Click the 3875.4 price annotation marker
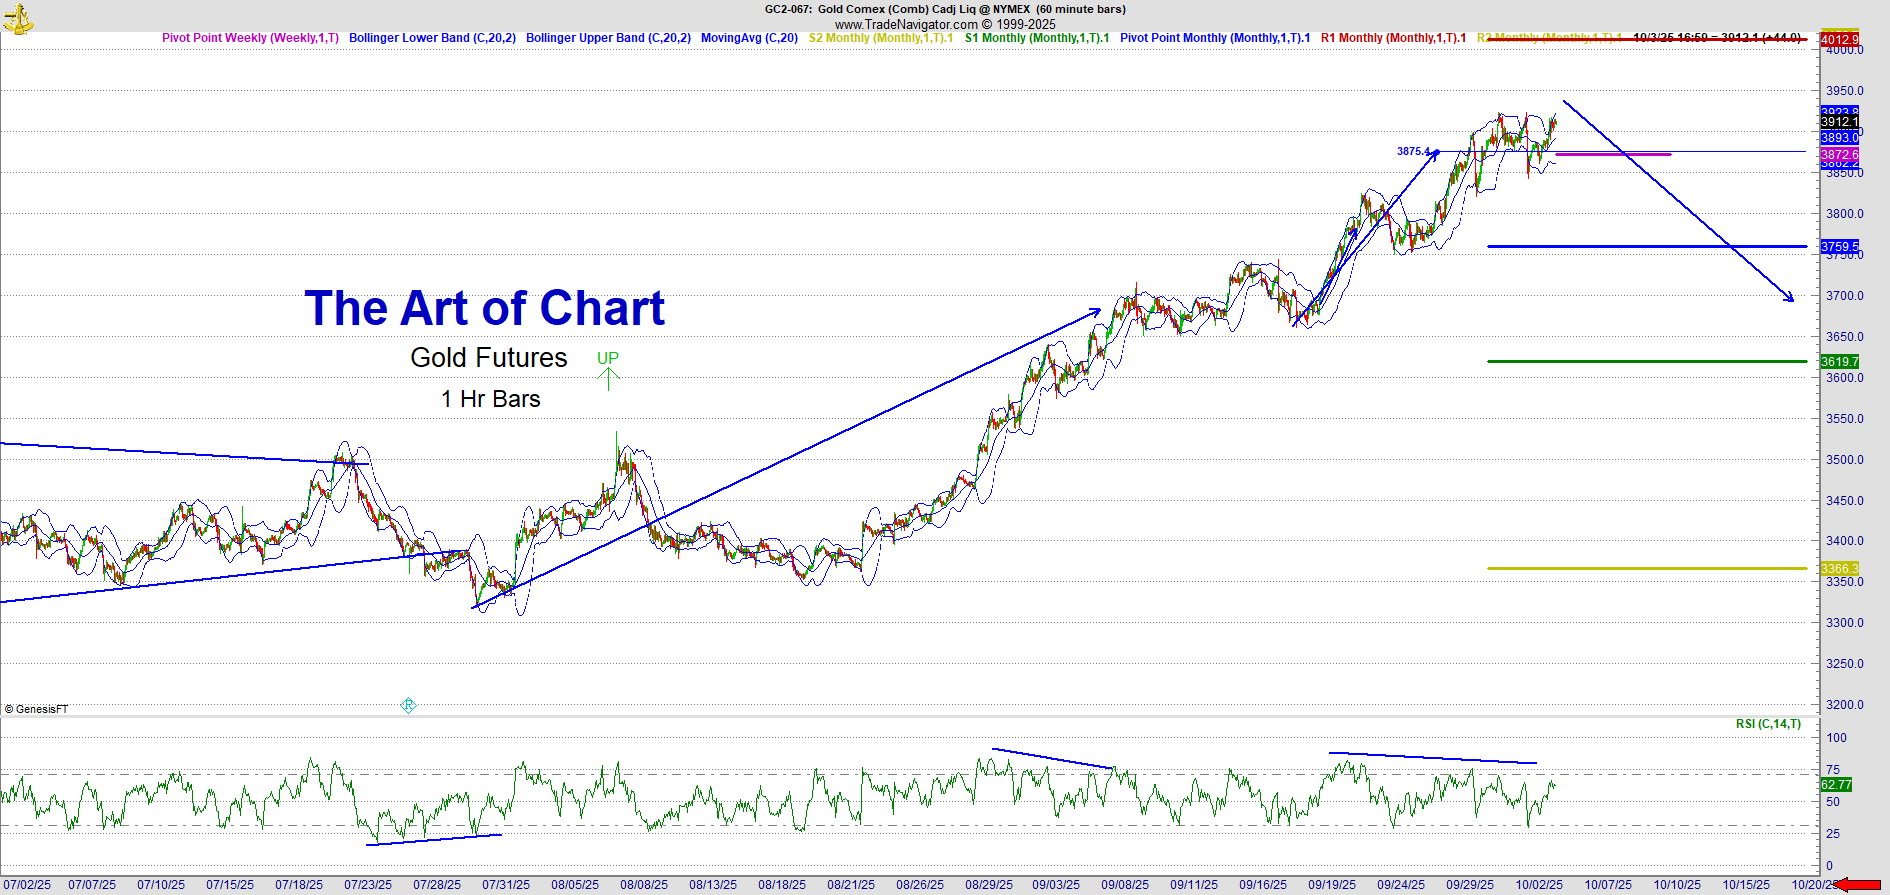 (1413, 152)
